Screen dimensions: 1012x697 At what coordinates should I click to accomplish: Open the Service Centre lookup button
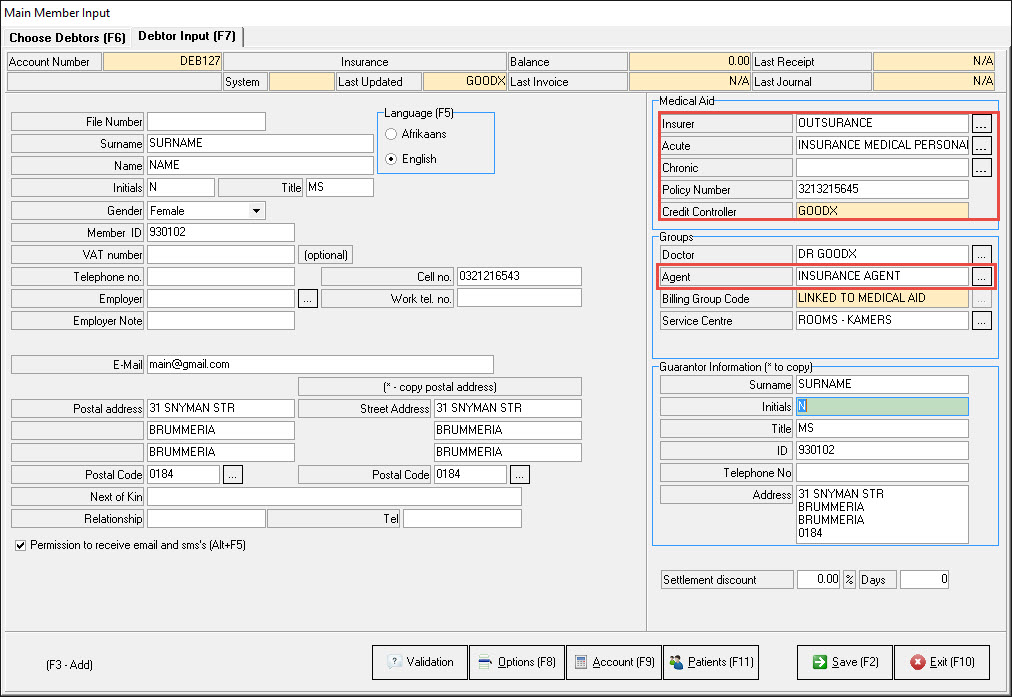(982, 321)
